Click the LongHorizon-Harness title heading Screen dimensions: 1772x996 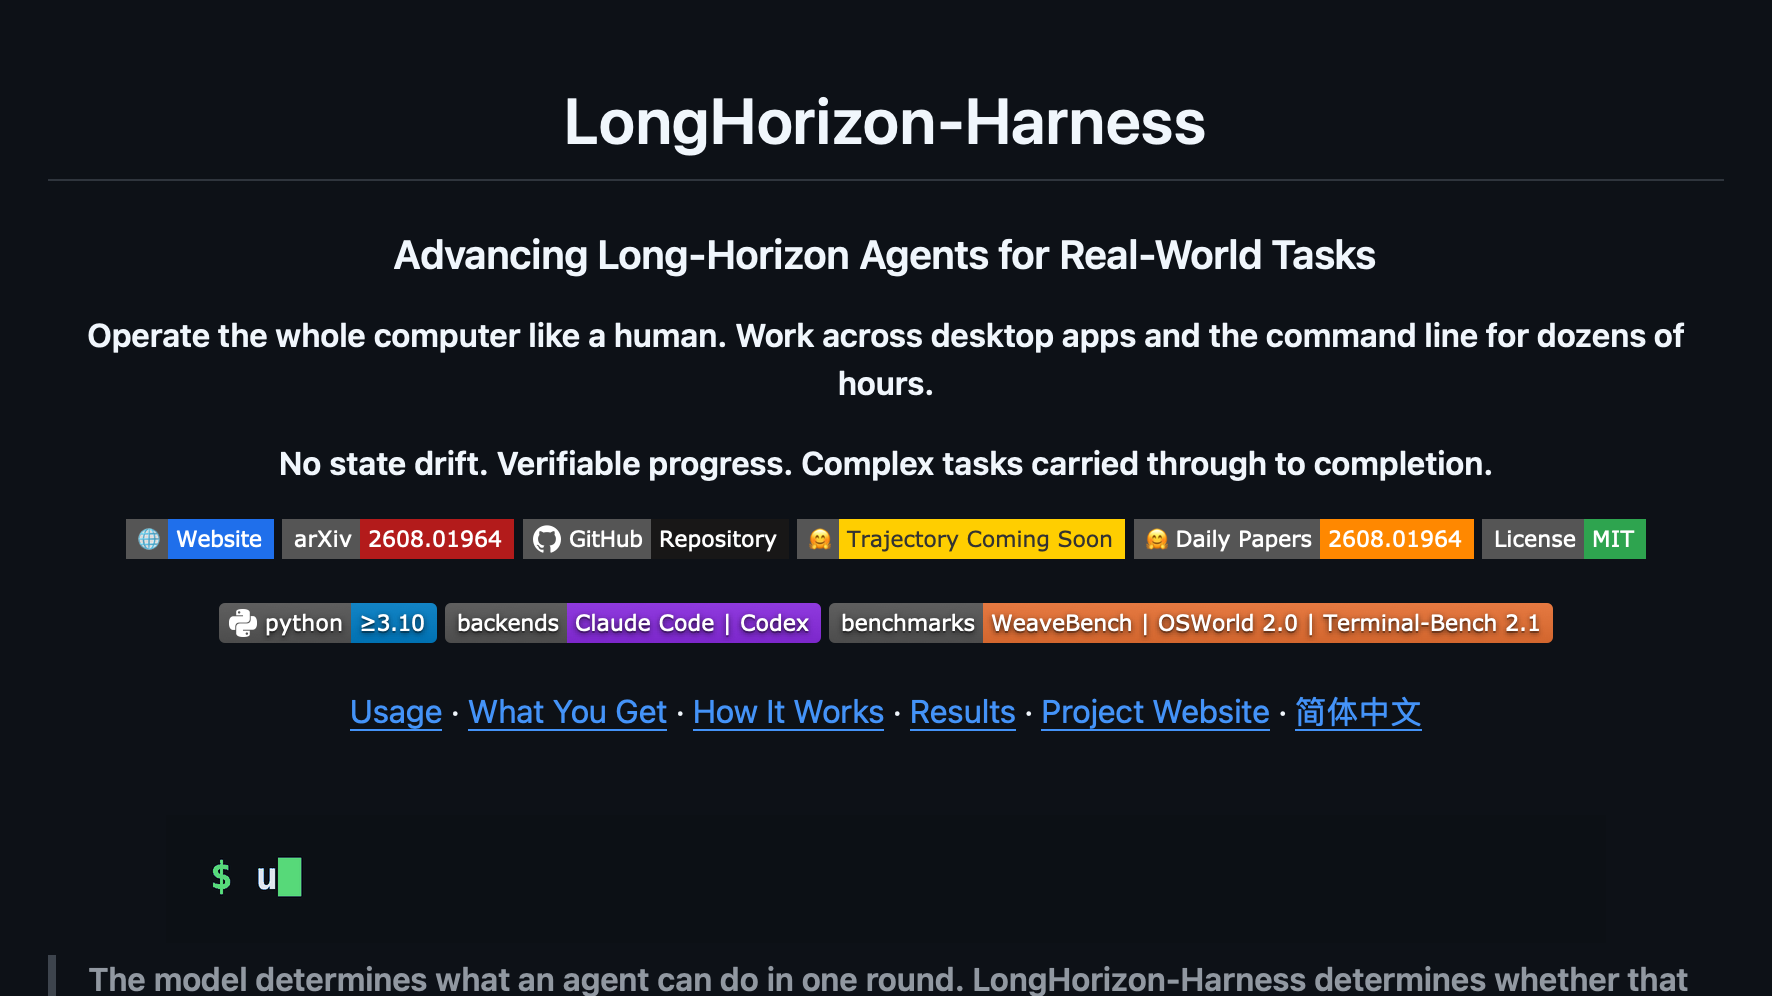tap(885, 122)
